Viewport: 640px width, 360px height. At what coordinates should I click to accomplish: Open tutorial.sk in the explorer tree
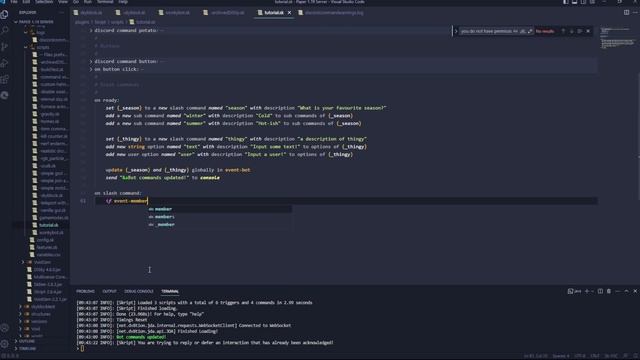click(x=49, y=225)
